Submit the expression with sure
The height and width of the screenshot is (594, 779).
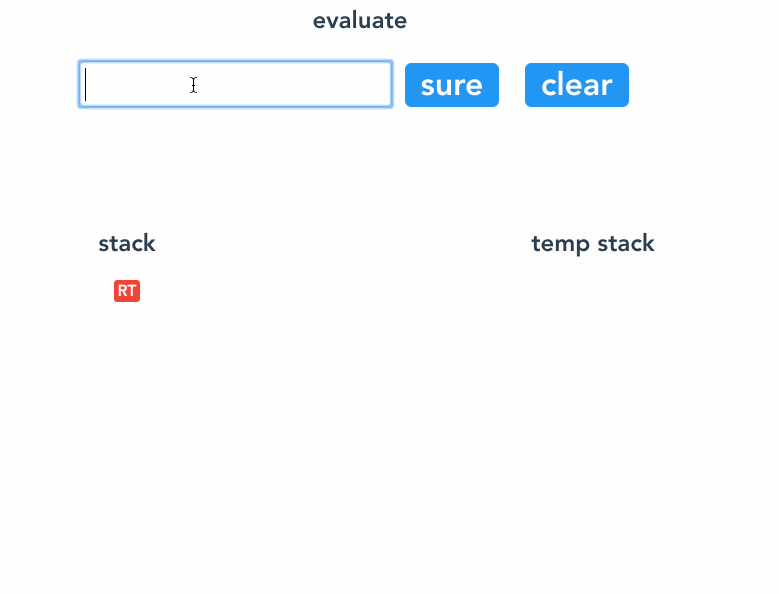click(452, 85)
